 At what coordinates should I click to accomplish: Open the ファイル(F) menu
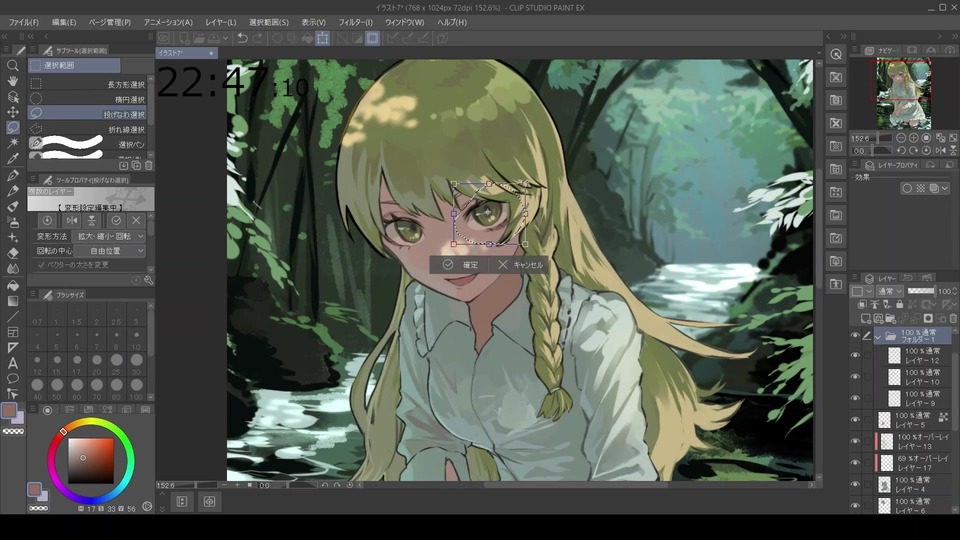[x=24, y=22]
